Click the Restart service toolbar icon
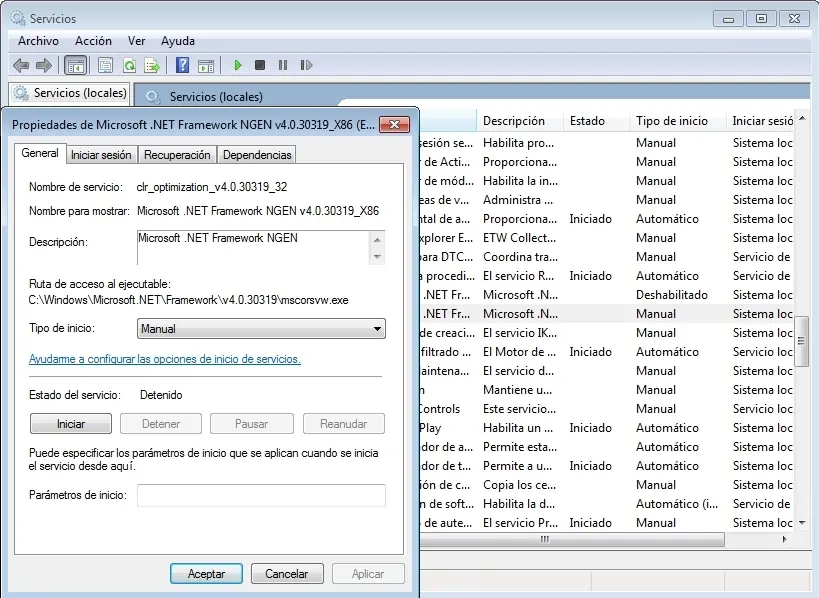 click(306, 65)
